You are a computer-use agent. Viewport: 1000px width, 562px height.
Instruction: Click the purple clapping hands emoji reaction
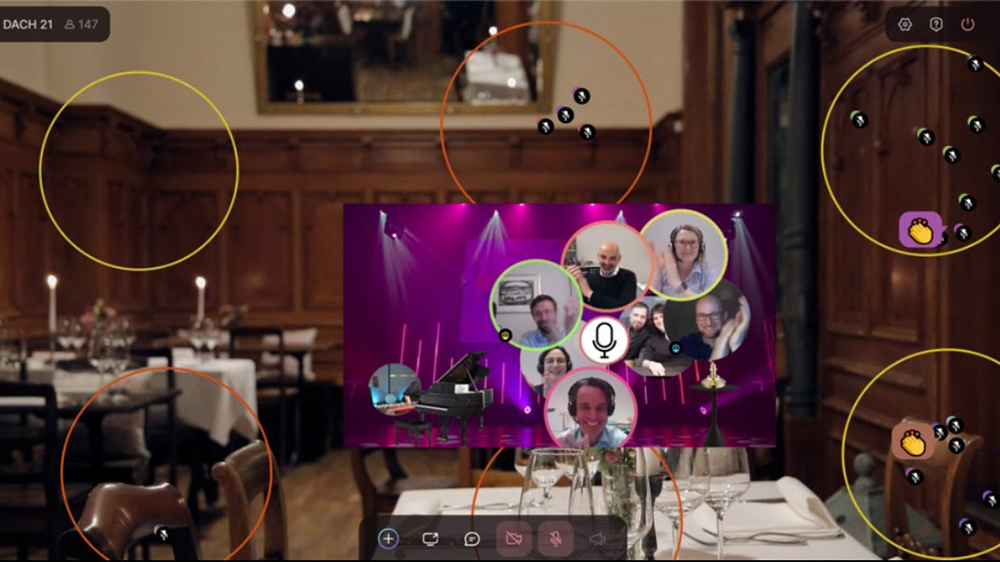tap(920, 231)
